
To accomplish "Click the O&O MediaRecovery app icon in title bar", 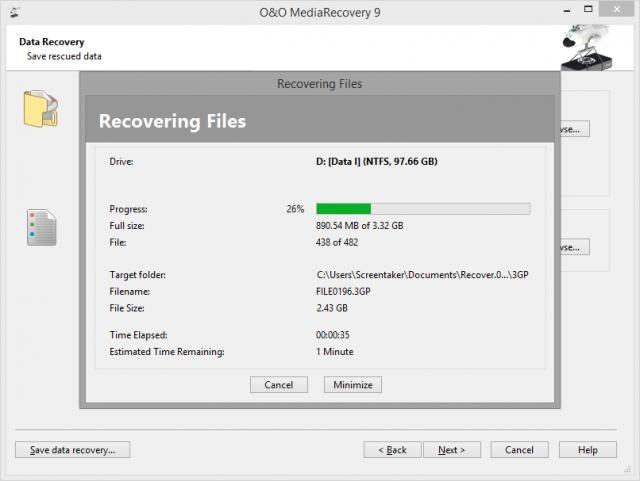I will point(15,13).
